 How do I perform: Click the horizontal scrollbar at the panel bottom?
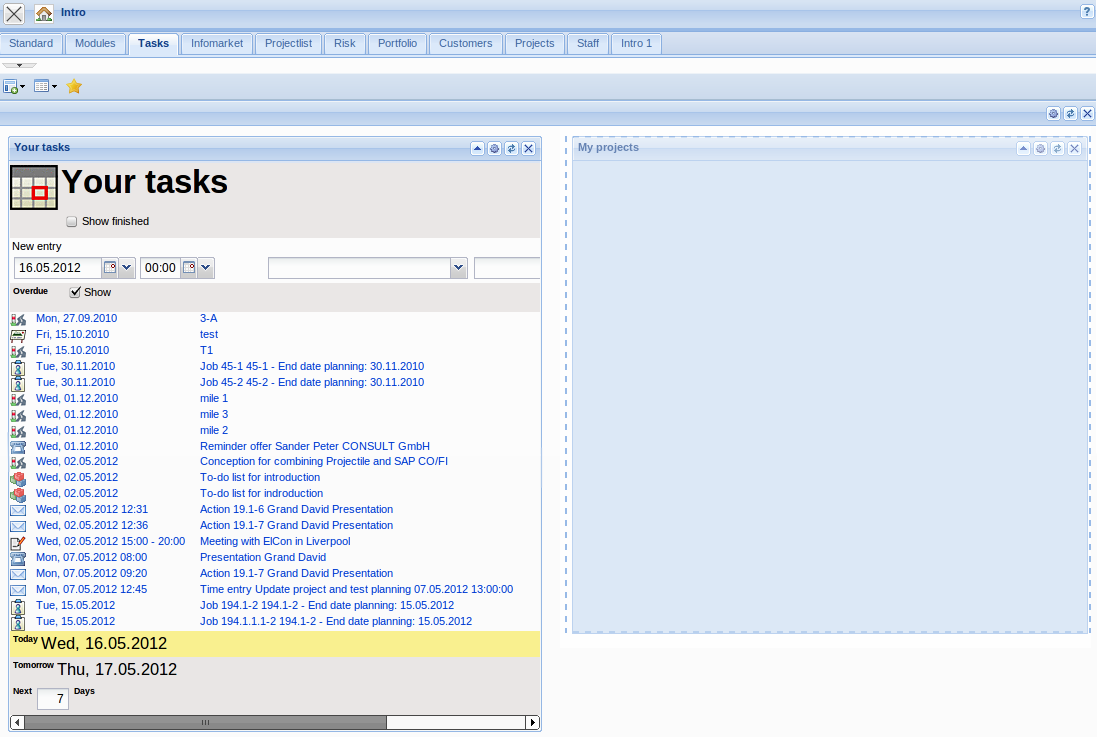204,722
